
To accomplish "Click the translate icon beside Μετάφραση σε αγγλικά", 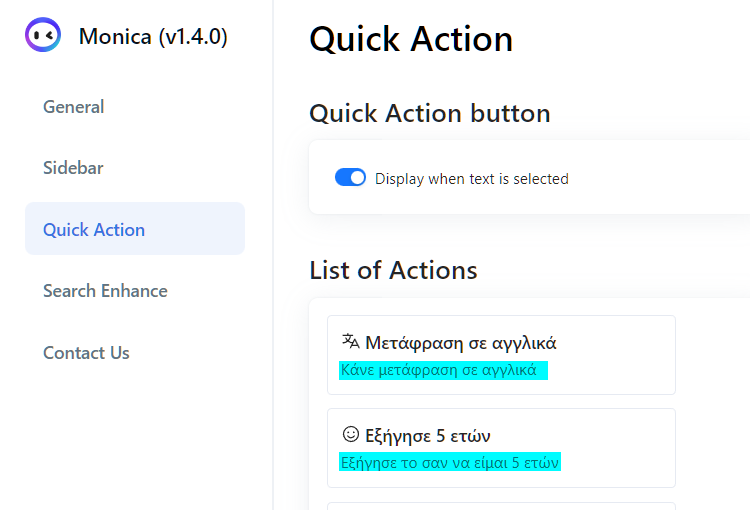I will pos(351,341).
